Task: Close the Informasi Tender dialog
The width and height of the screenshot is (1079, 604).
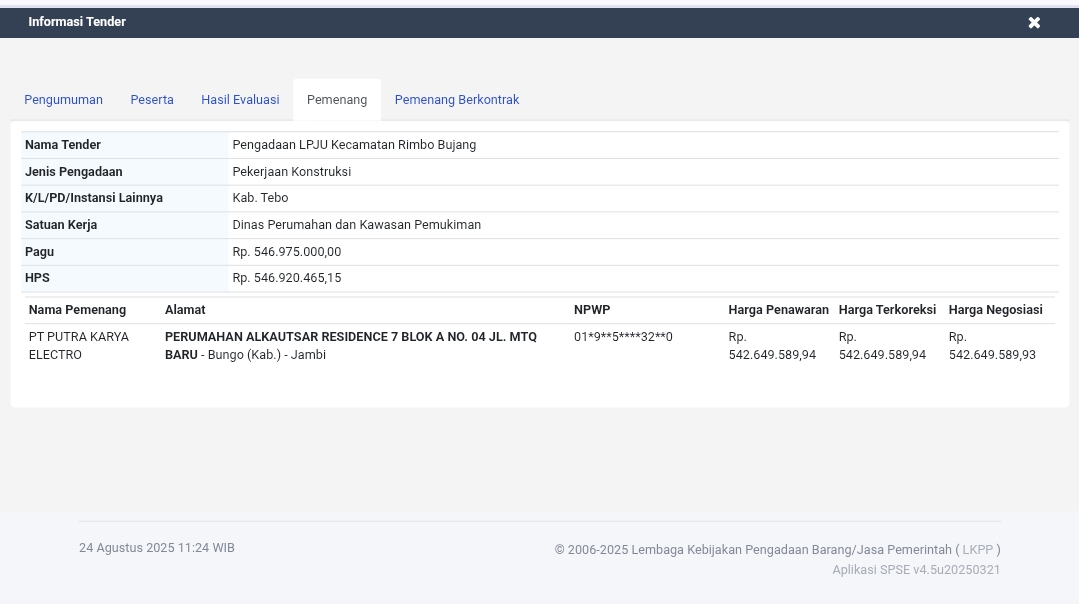Action: click(x=1034, y=22)
